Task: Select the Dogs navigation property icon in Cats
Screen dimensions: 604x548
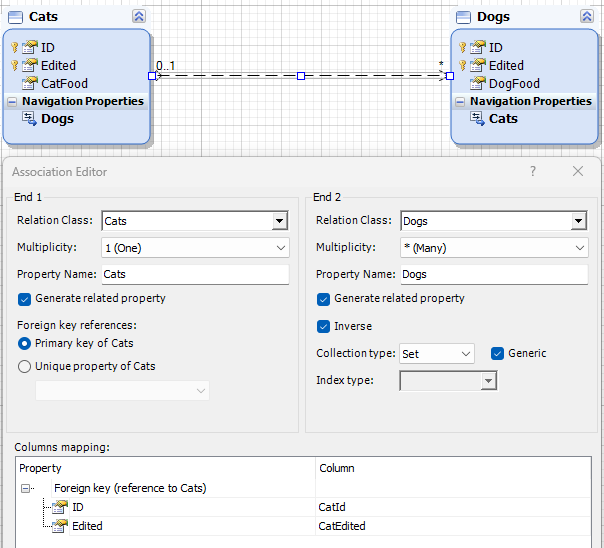Action: click(29, 119)
